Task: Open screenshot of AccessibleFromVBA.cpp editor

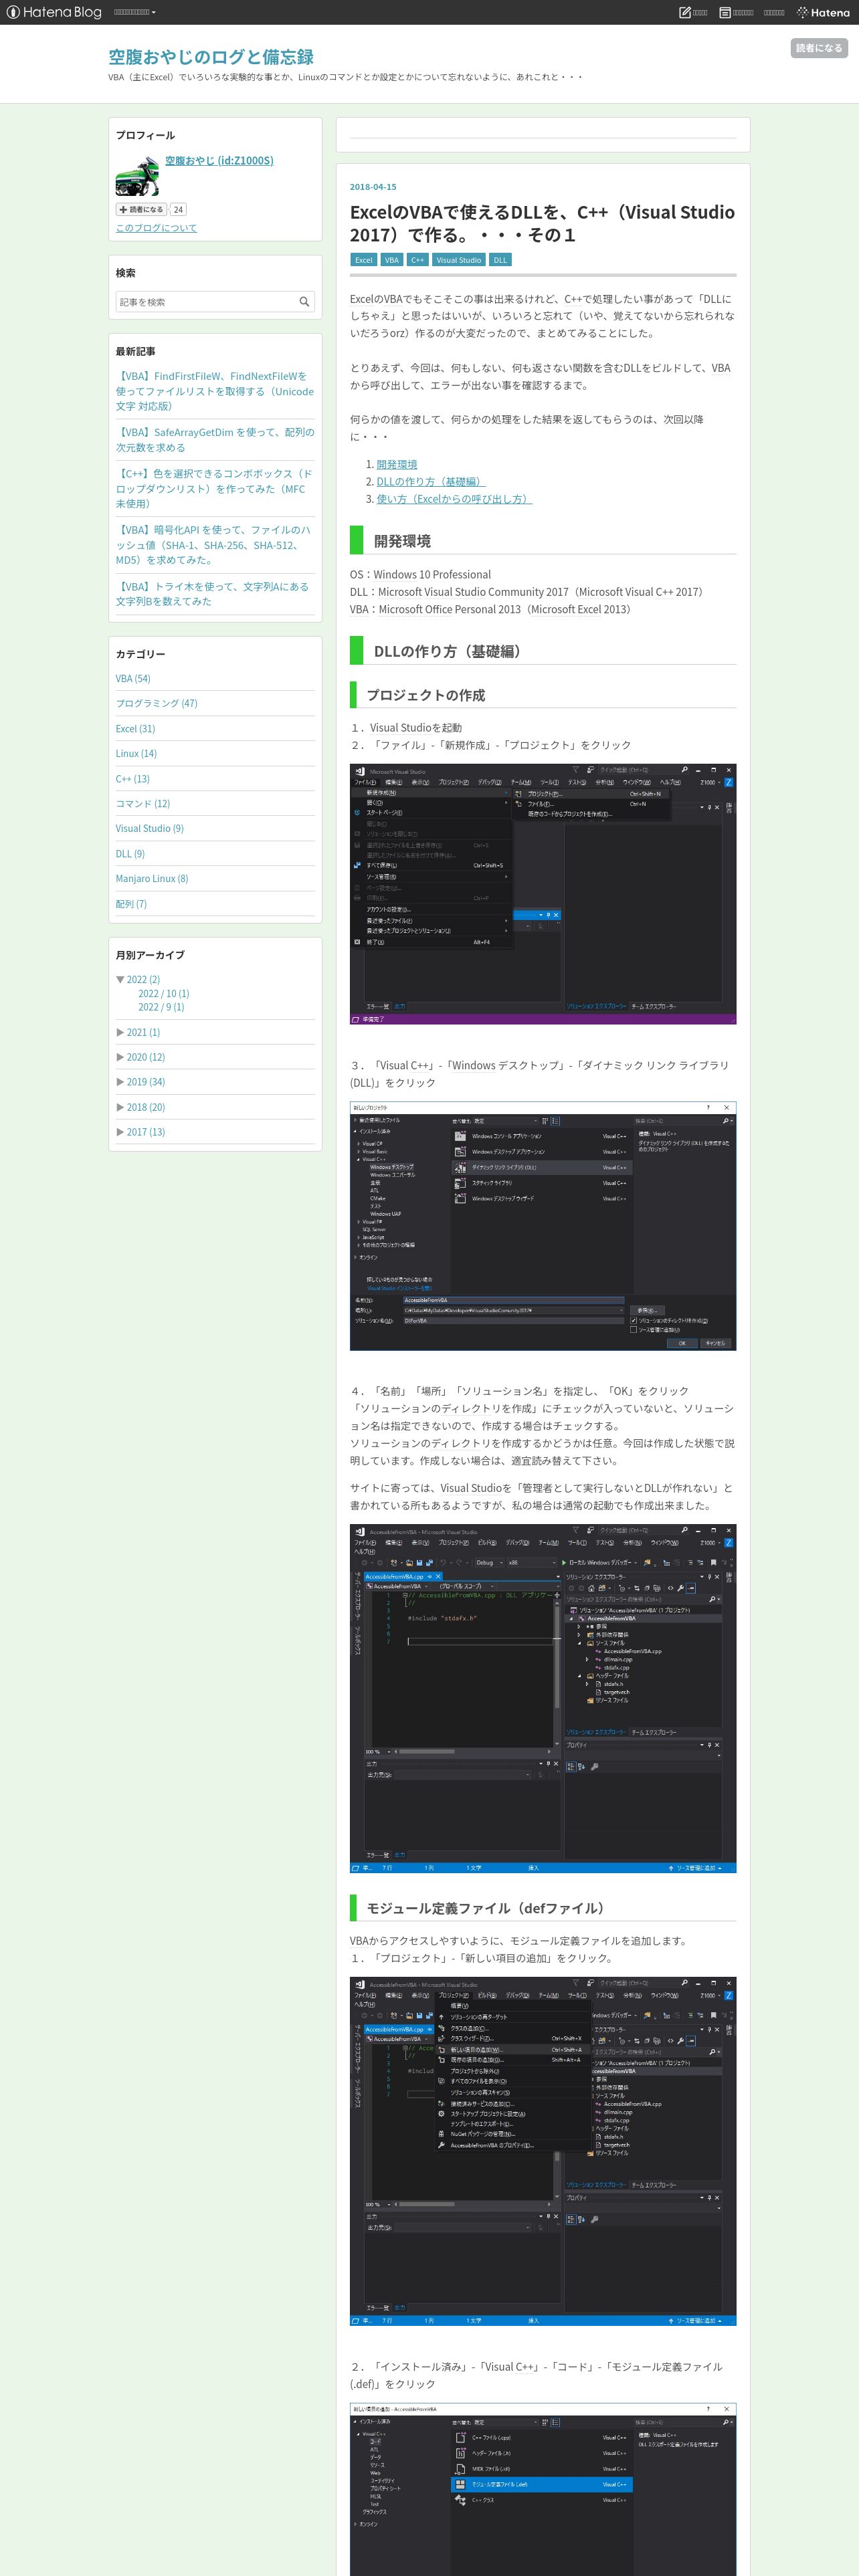Action: tap(543, 1698)
